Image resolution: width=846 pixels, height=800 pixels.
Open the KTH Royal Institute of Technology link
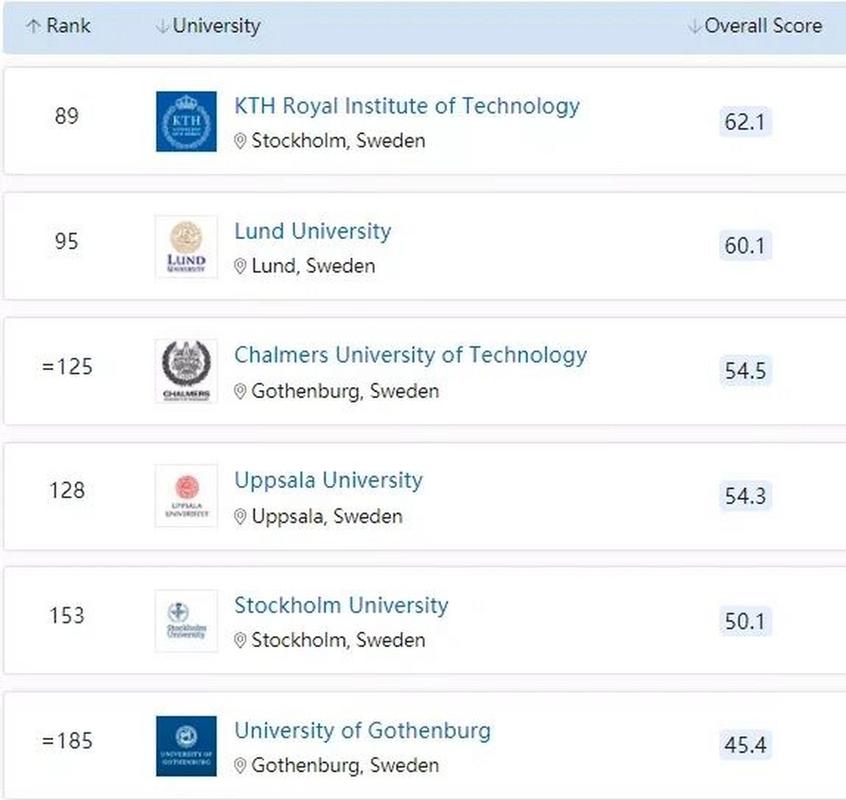pyautogui.click(x=405, y=106)
